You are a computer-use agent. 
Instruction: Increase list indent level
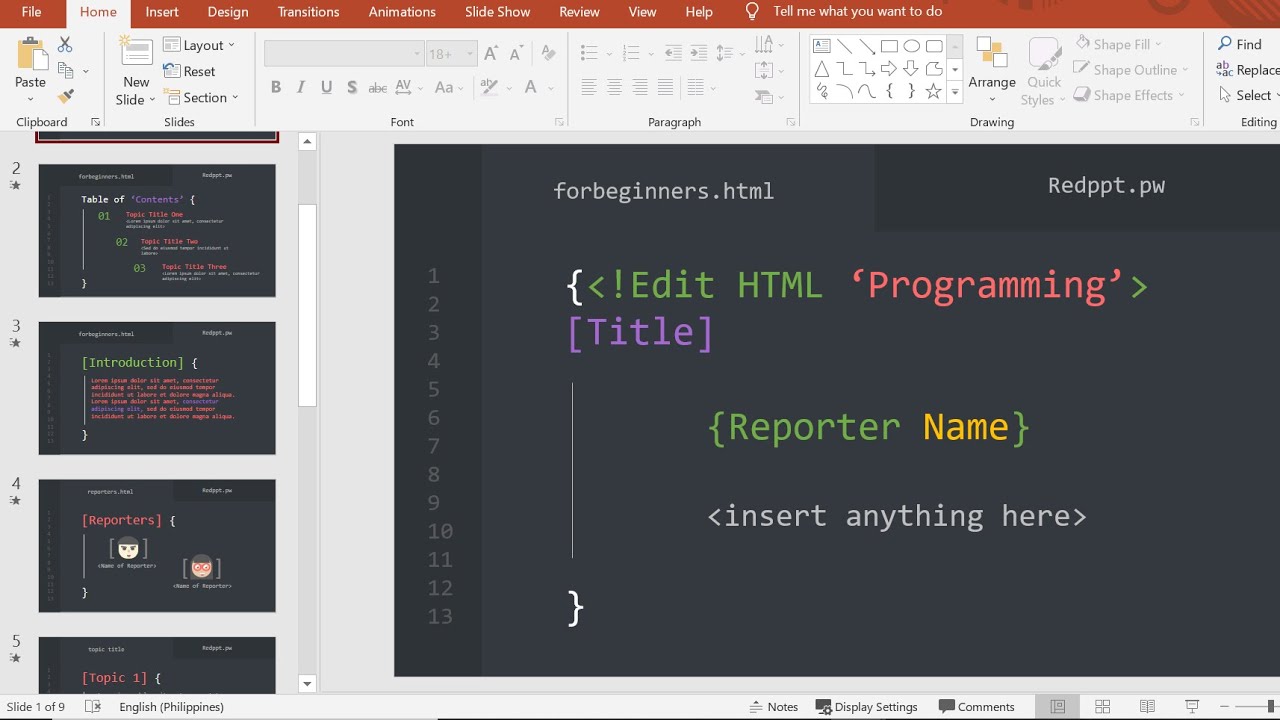pyautogui.click(x=699, y=53)
